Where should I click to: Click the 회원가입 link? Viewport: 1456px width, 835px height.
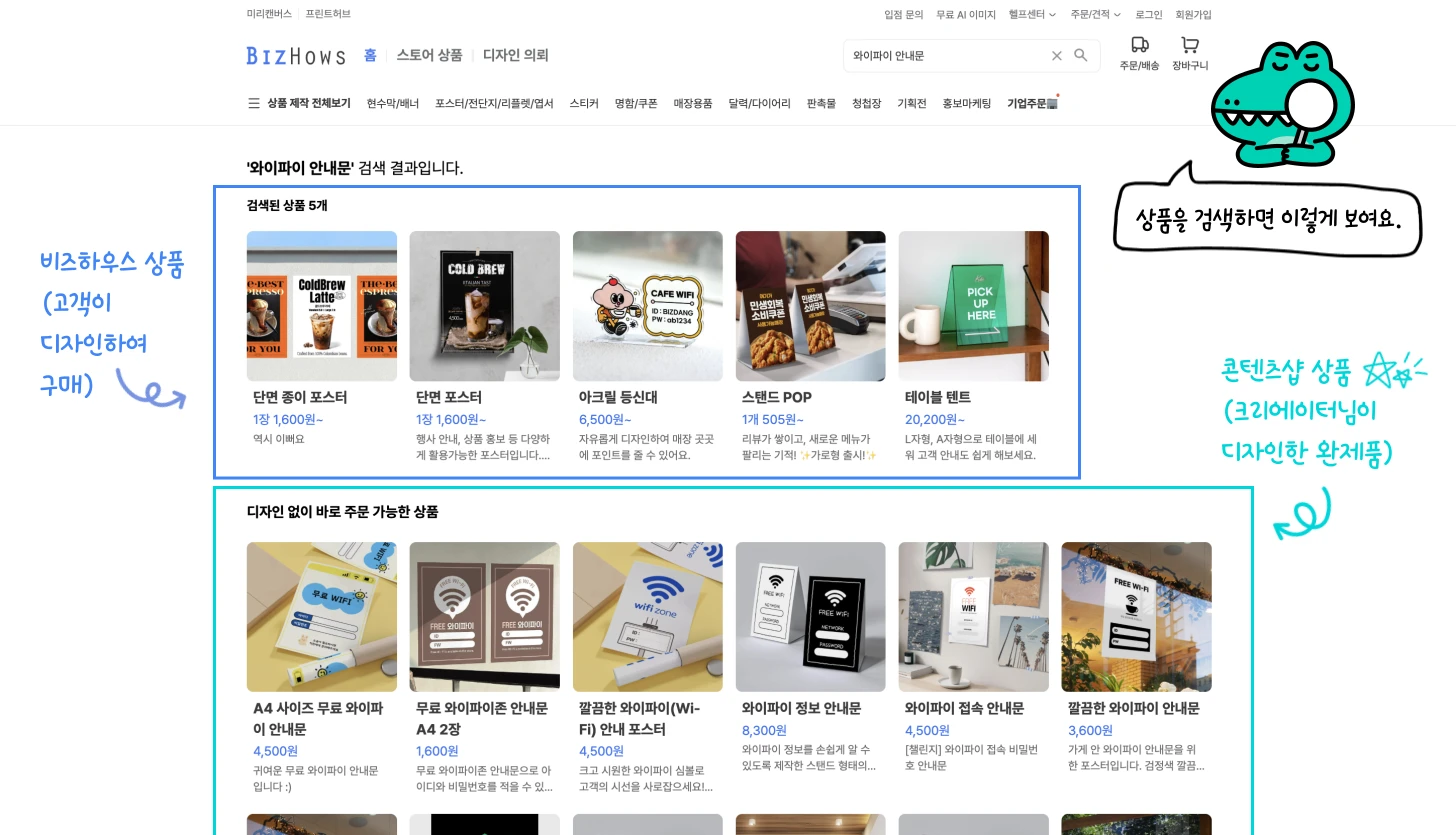pos(1193,15)
